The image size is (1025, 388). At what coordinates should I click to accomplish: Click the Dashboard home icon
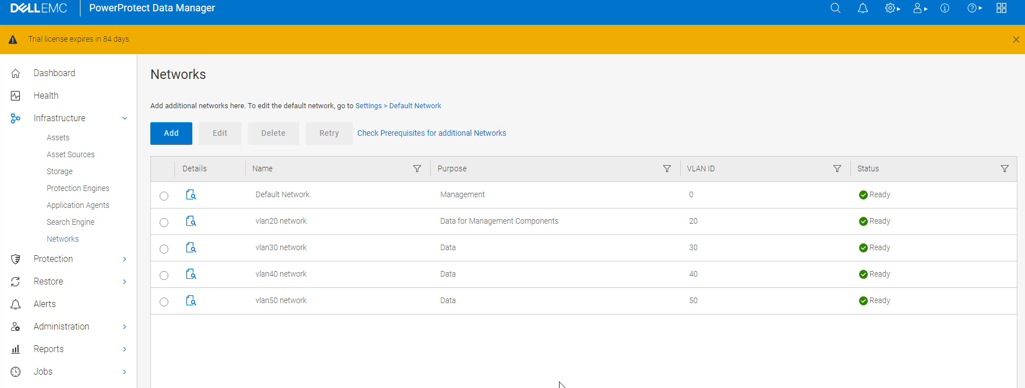16,73
